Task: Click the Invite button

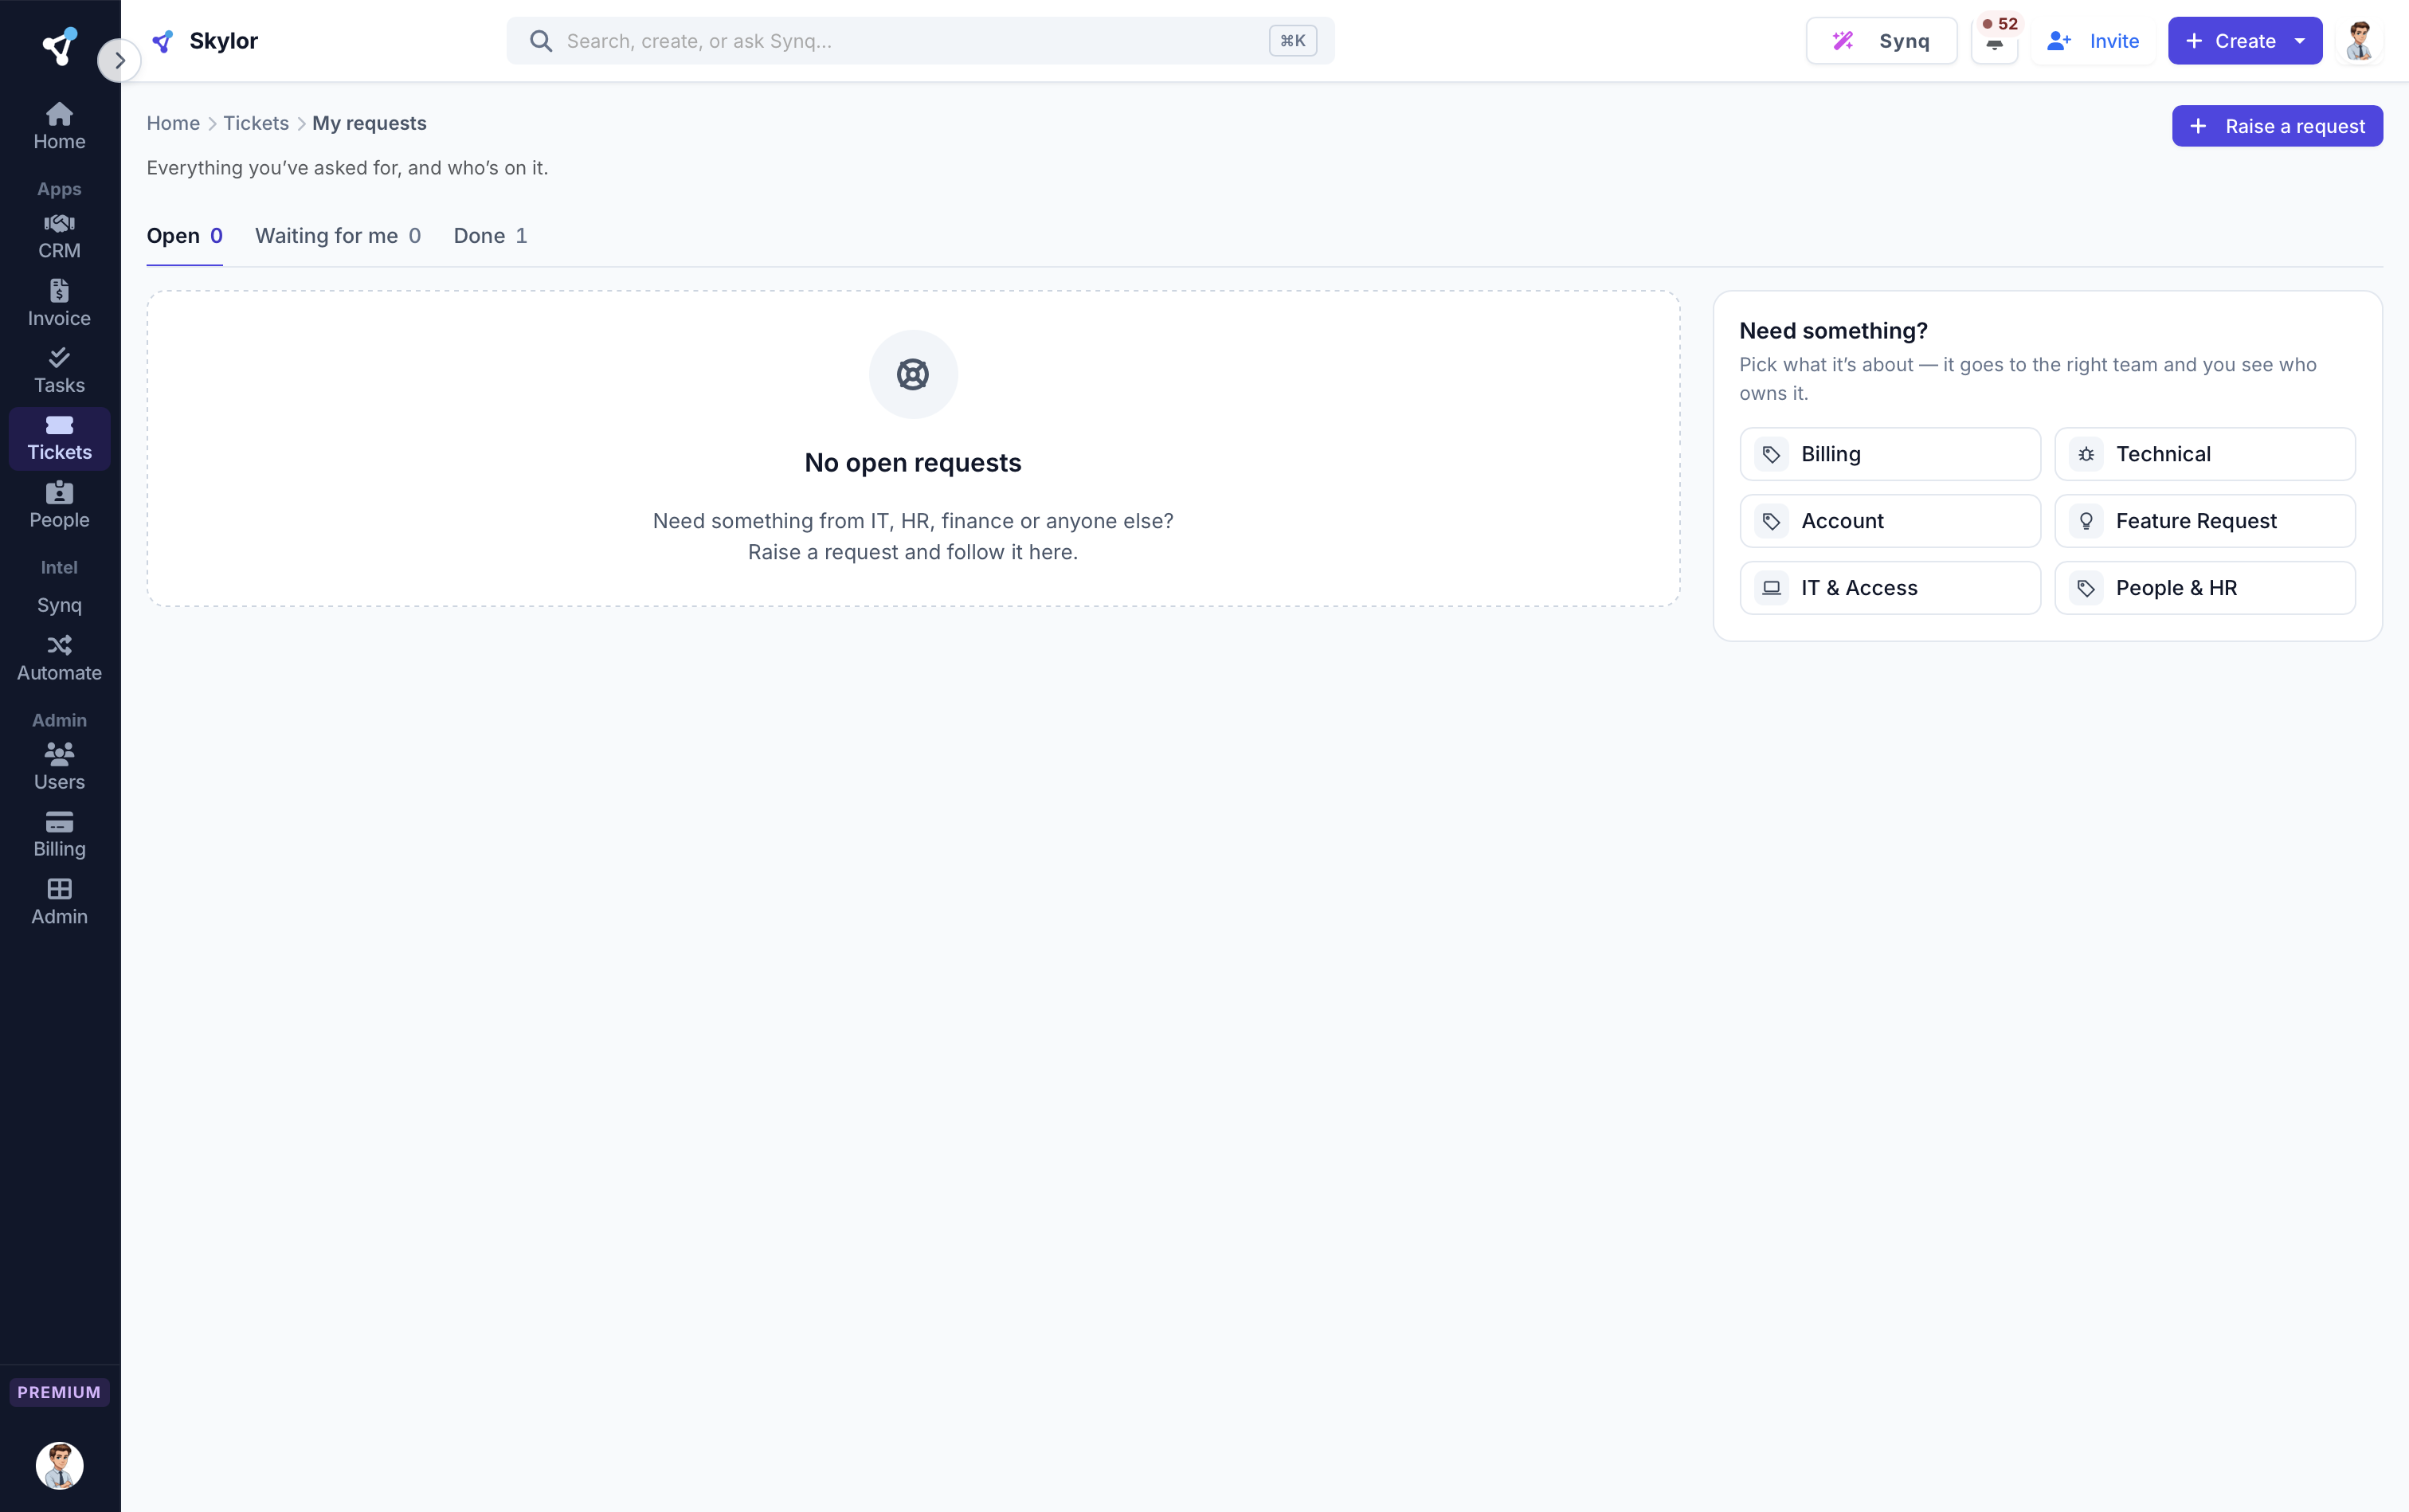Action: click(x=2093, y=41)
